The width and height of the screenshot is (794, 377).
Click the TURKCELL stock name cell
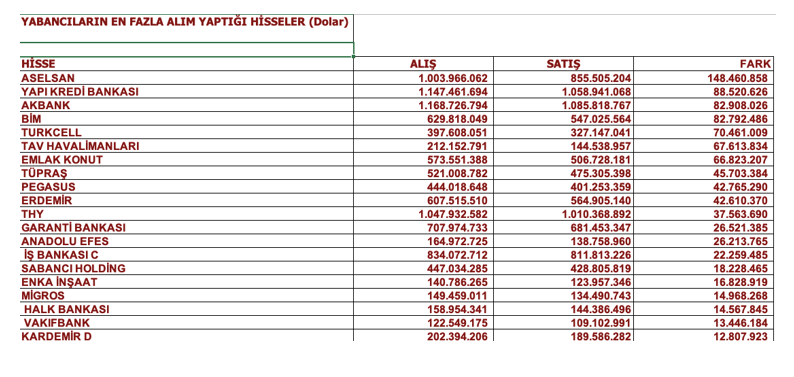point(186,133)
